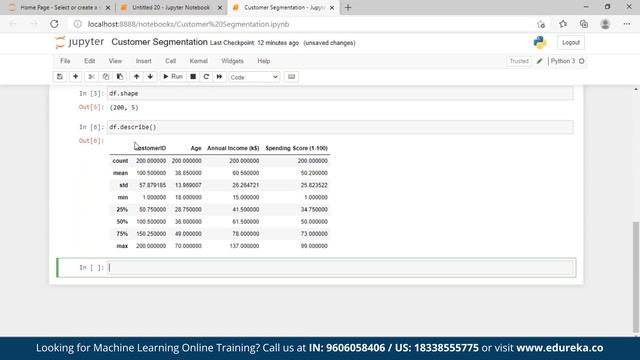Click the Age column header
The image size is (640, 360).
pyautogui.click(x=196, y=148)
